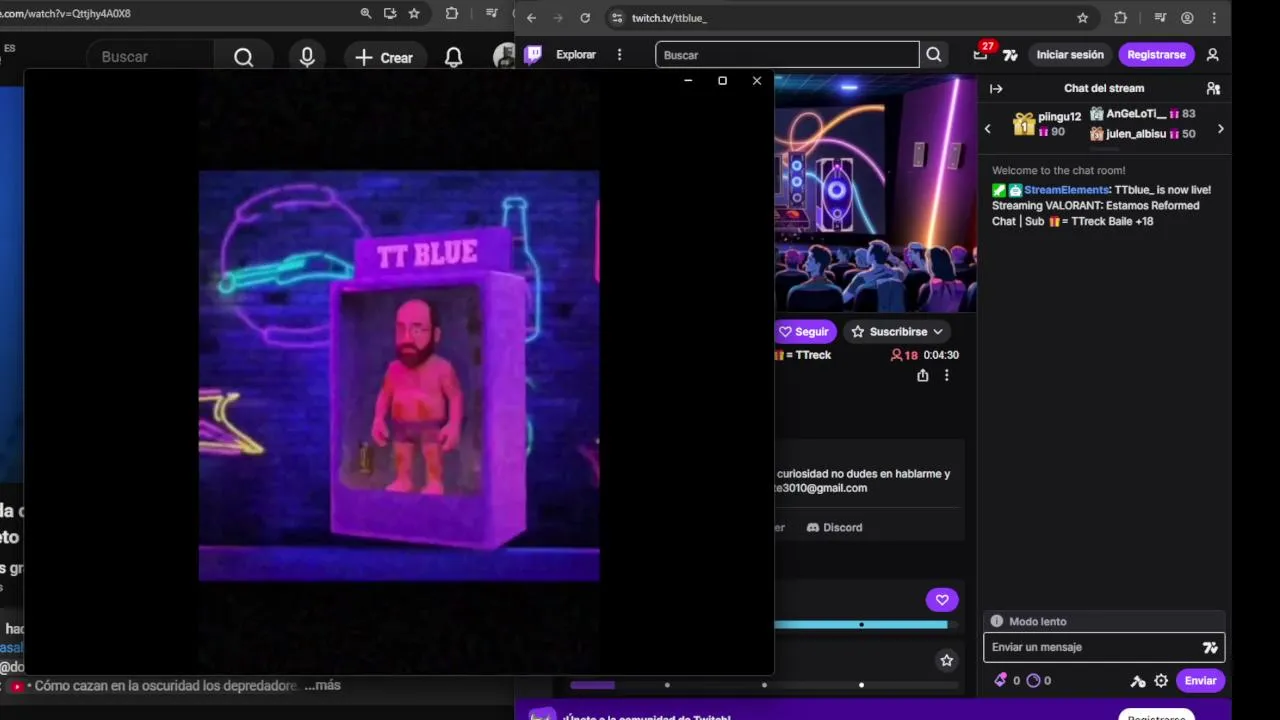The image size is (1280, 720).
Task: Click the Seguir follow button
Action: coord(803,332)
